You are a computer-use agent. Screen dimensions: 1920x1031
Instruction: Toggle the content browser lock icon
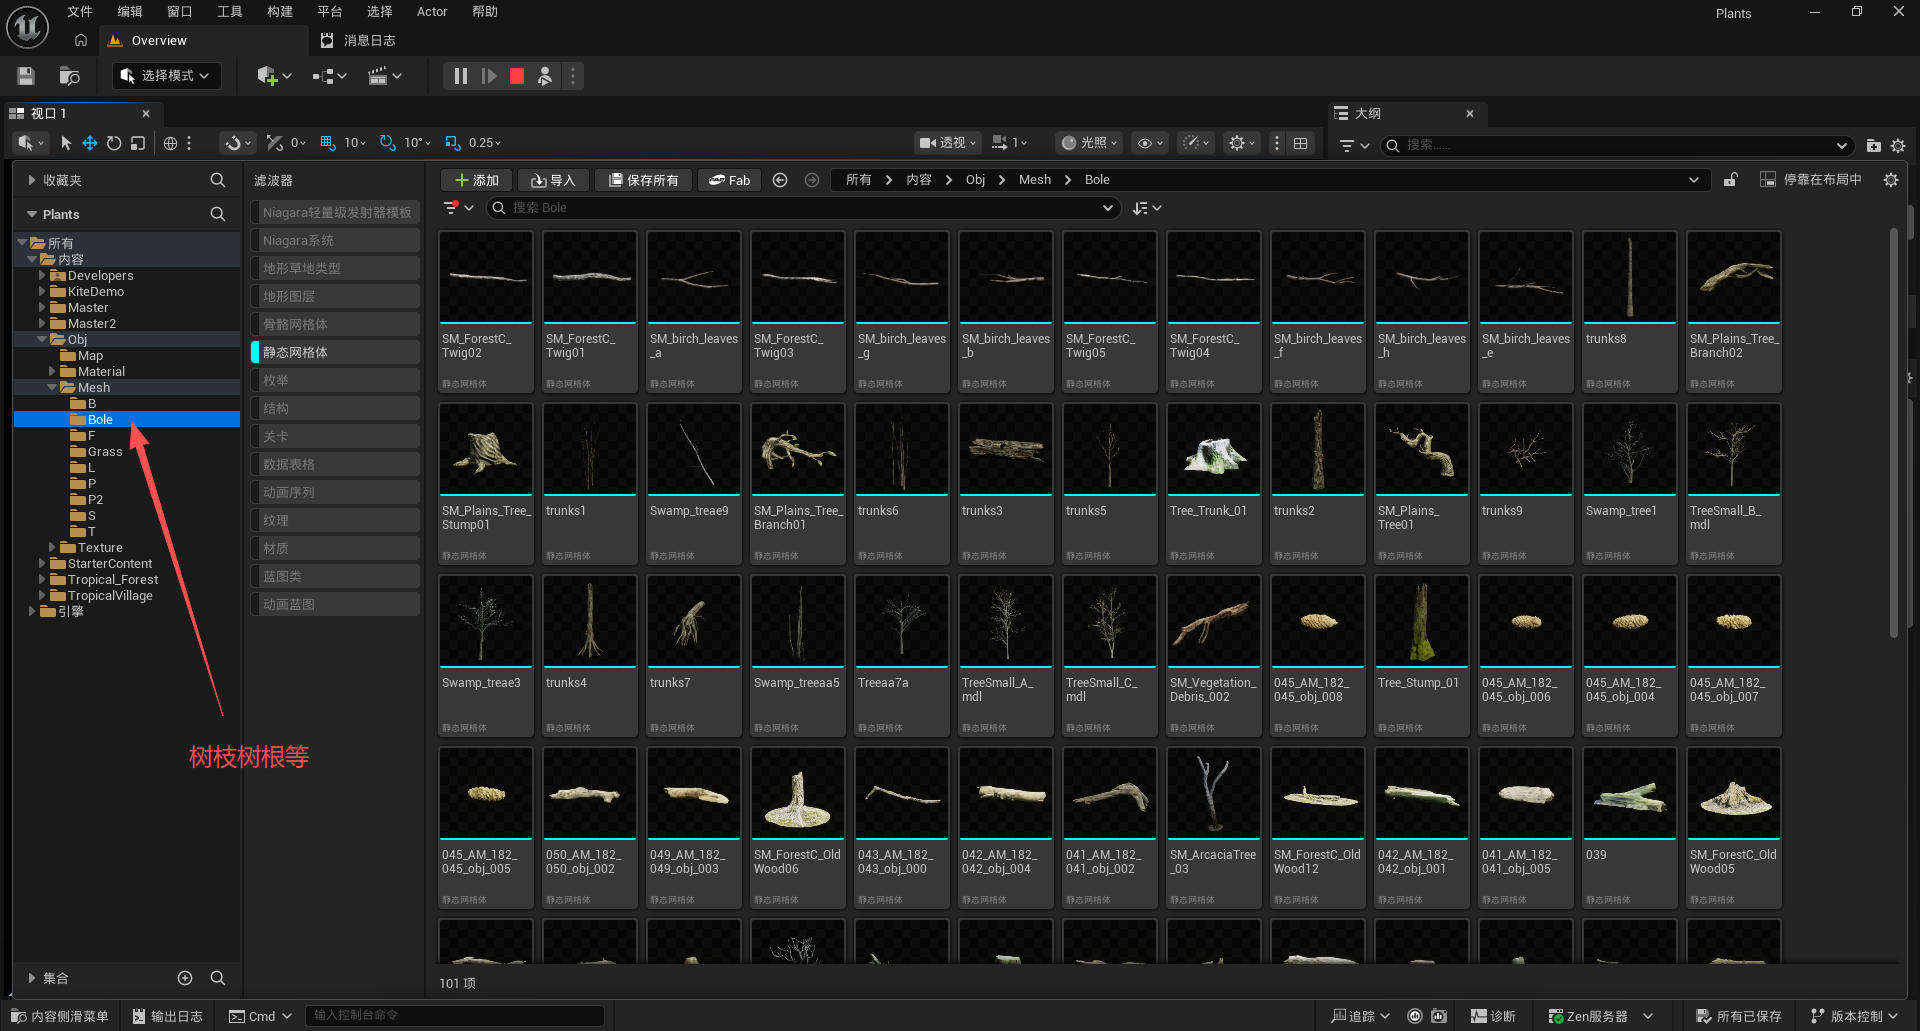pos(1731,180)
